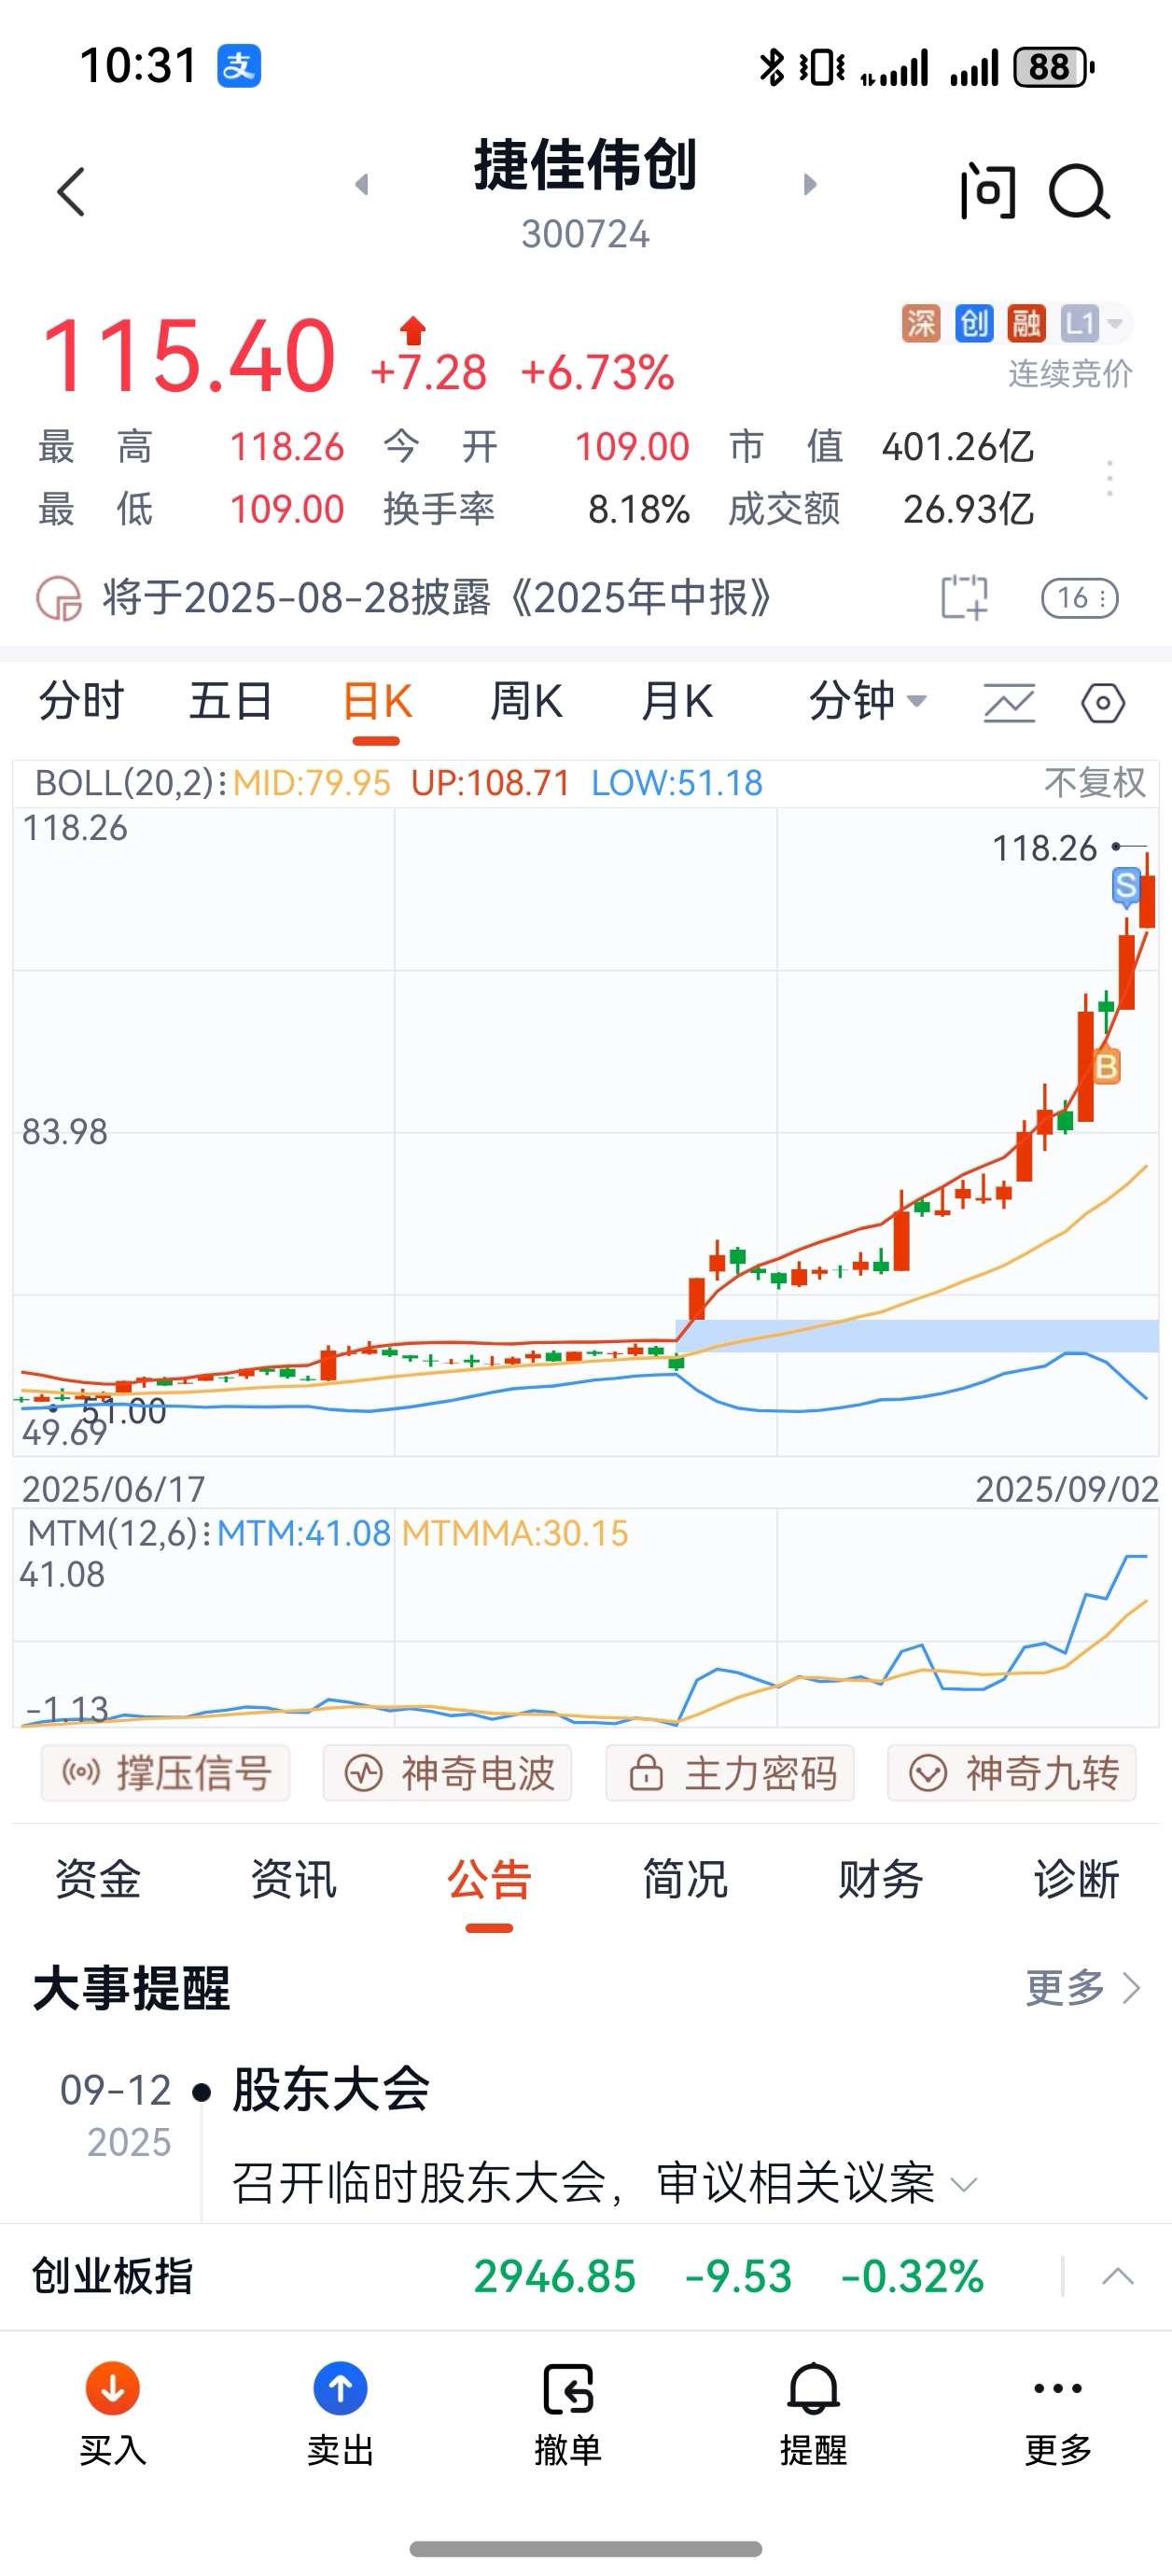
Task: Tap 2025/09/02 chart end date
Action: coord(1066,1489)
